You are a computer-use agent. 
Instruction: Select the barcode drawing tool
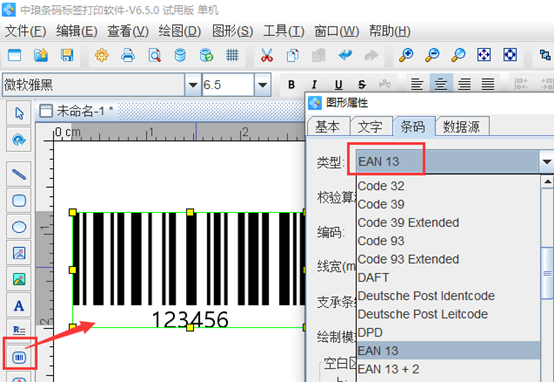(x=19, y=357)
